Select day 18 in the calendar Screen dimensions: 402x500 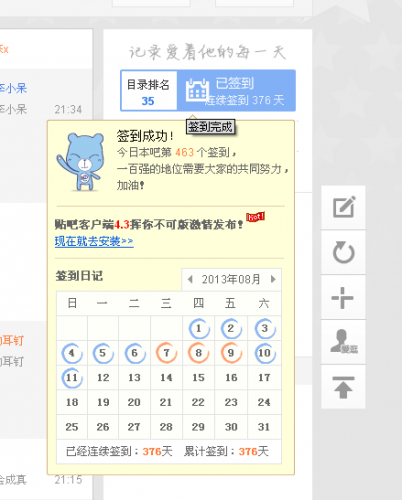coord(72,402)
